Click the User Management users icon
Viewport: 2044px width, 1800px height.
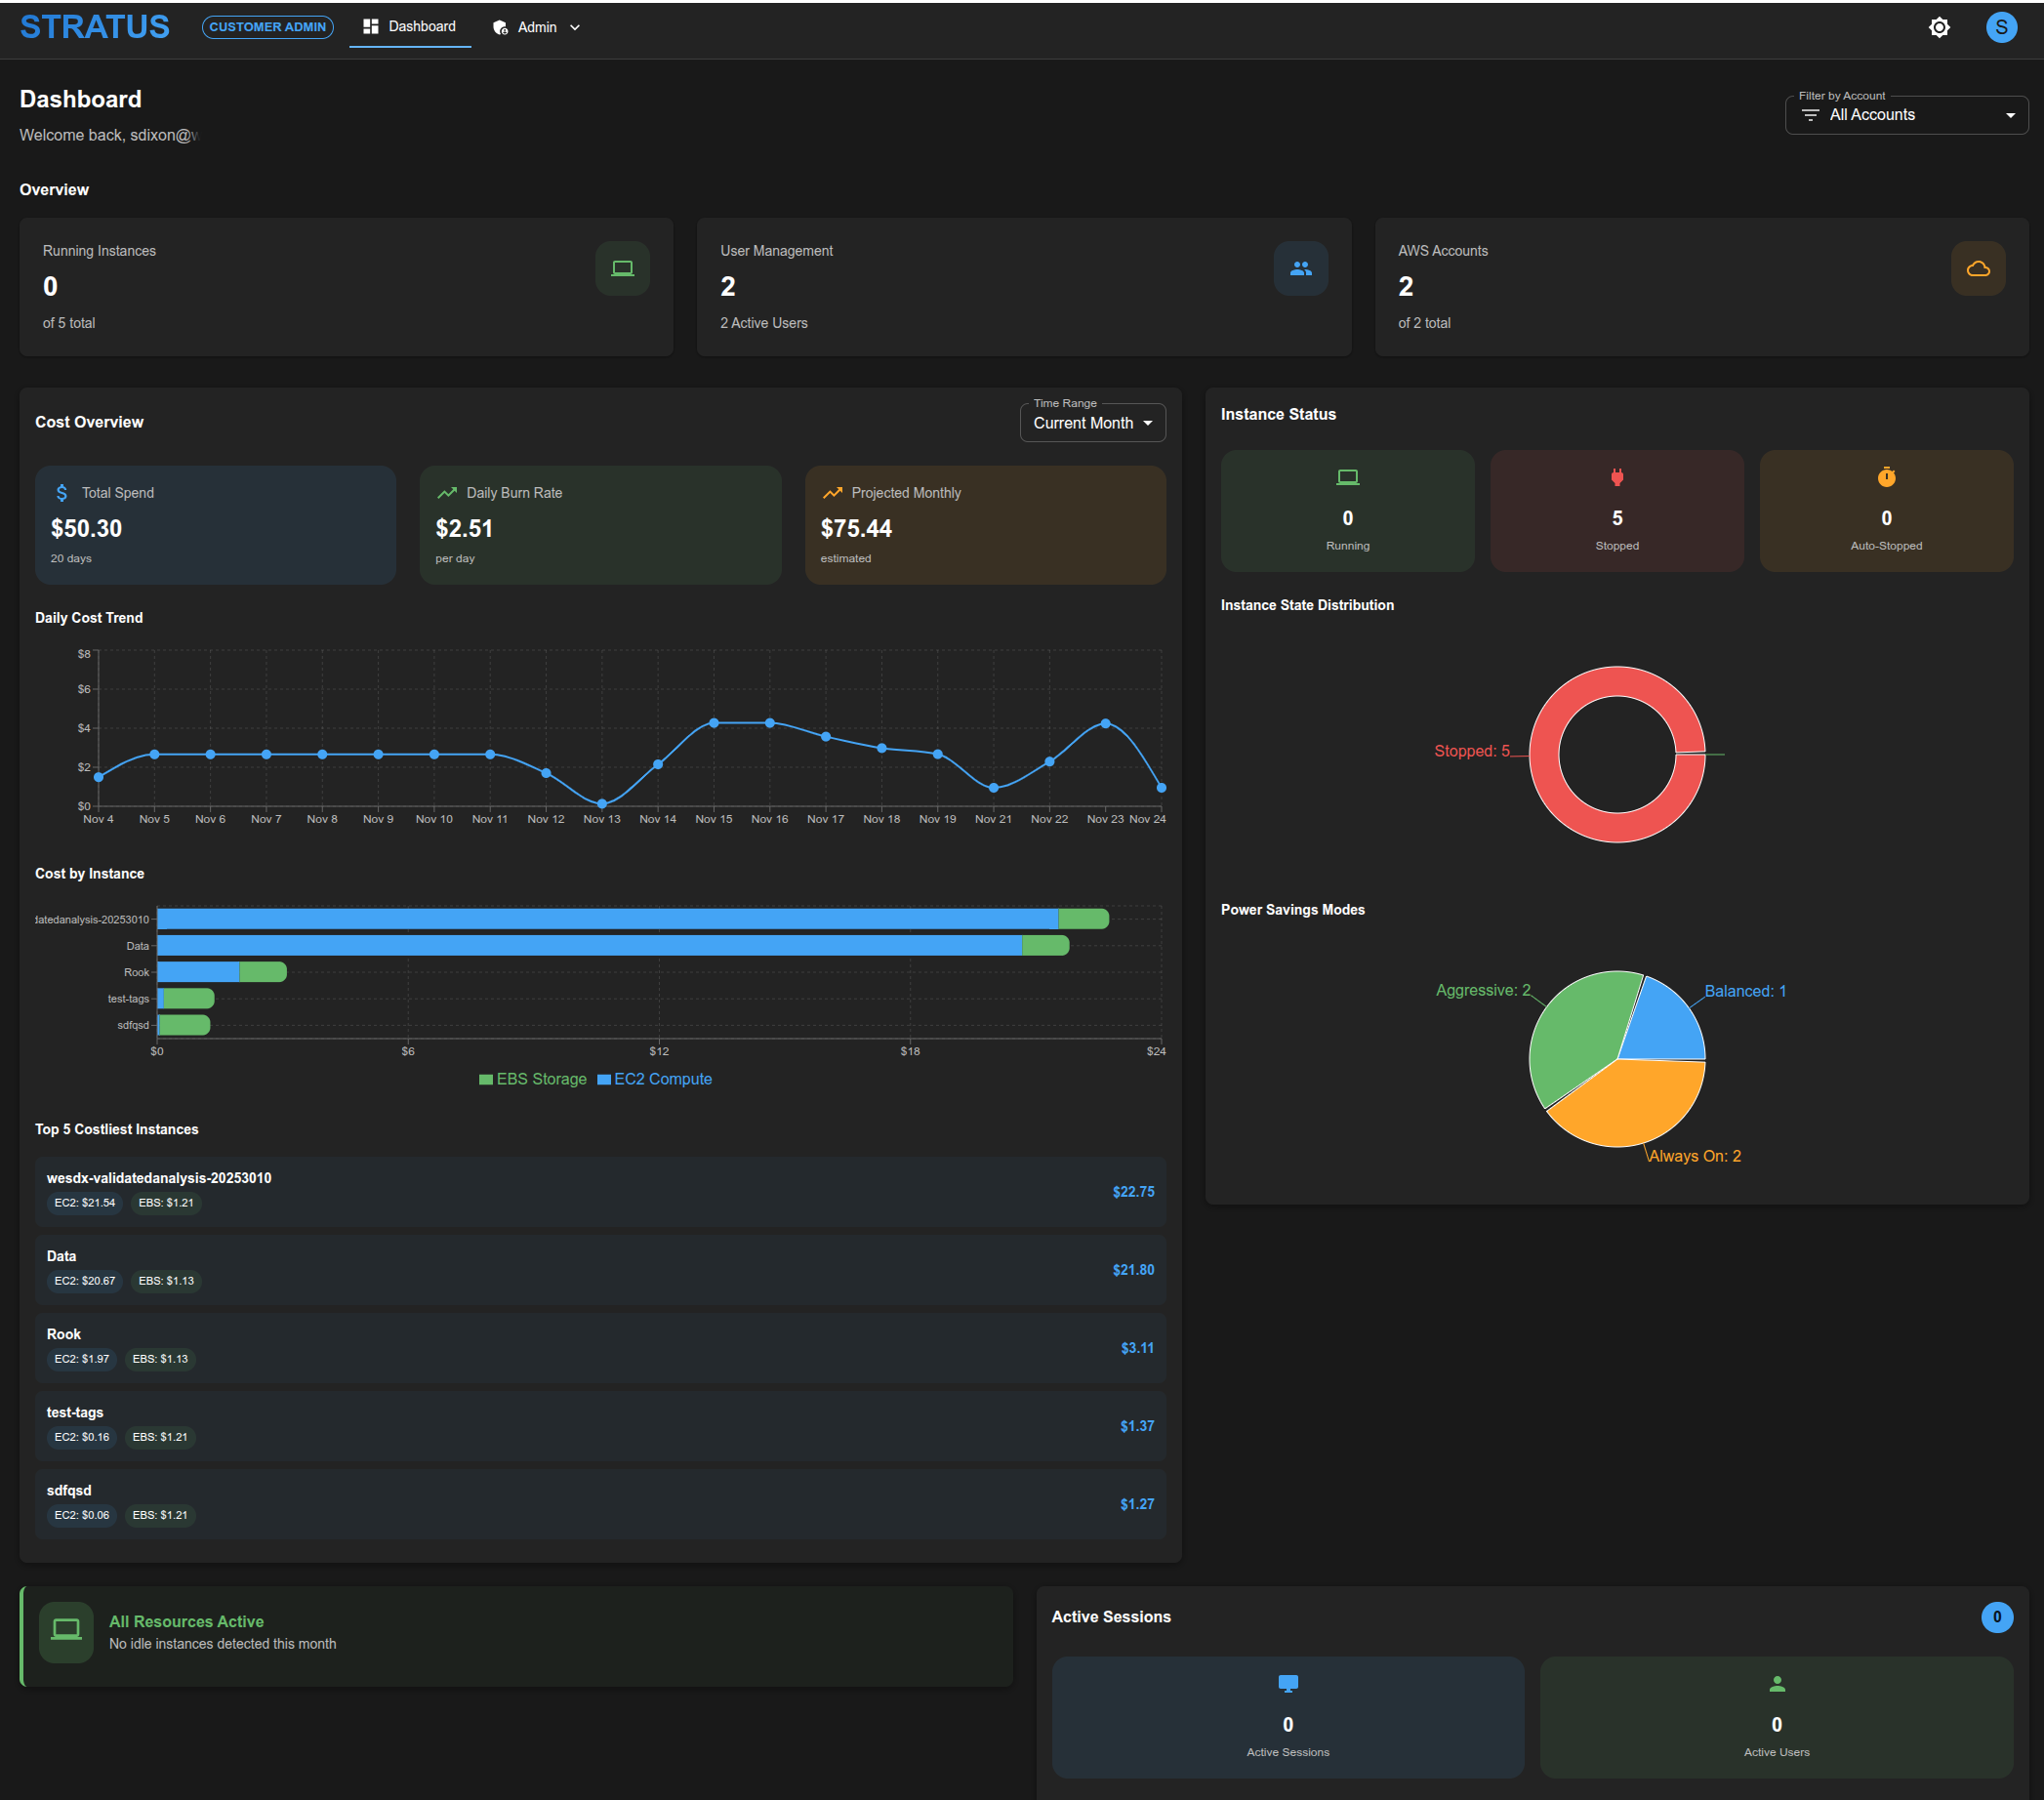[x=1300, y=268]
